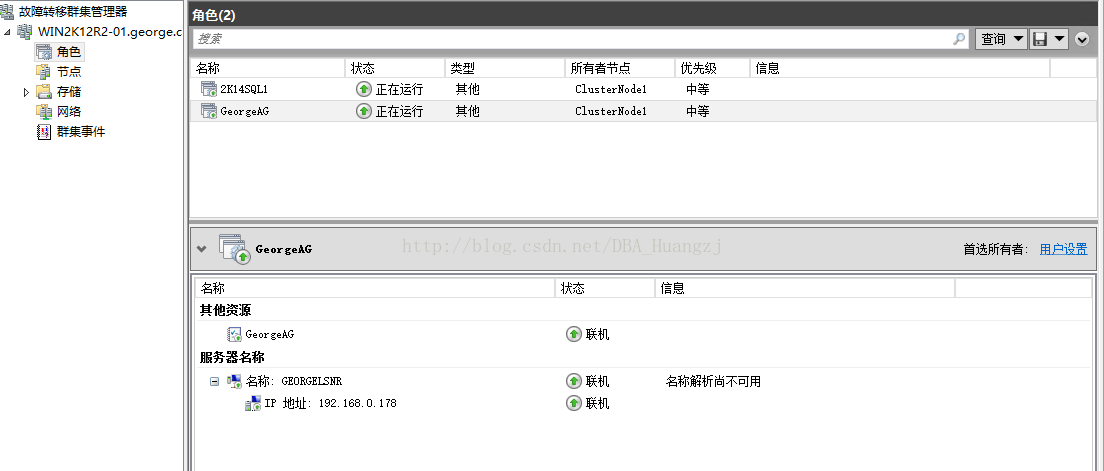Open the 网络 tree item

pyautogui.click(x=68, y=111)
